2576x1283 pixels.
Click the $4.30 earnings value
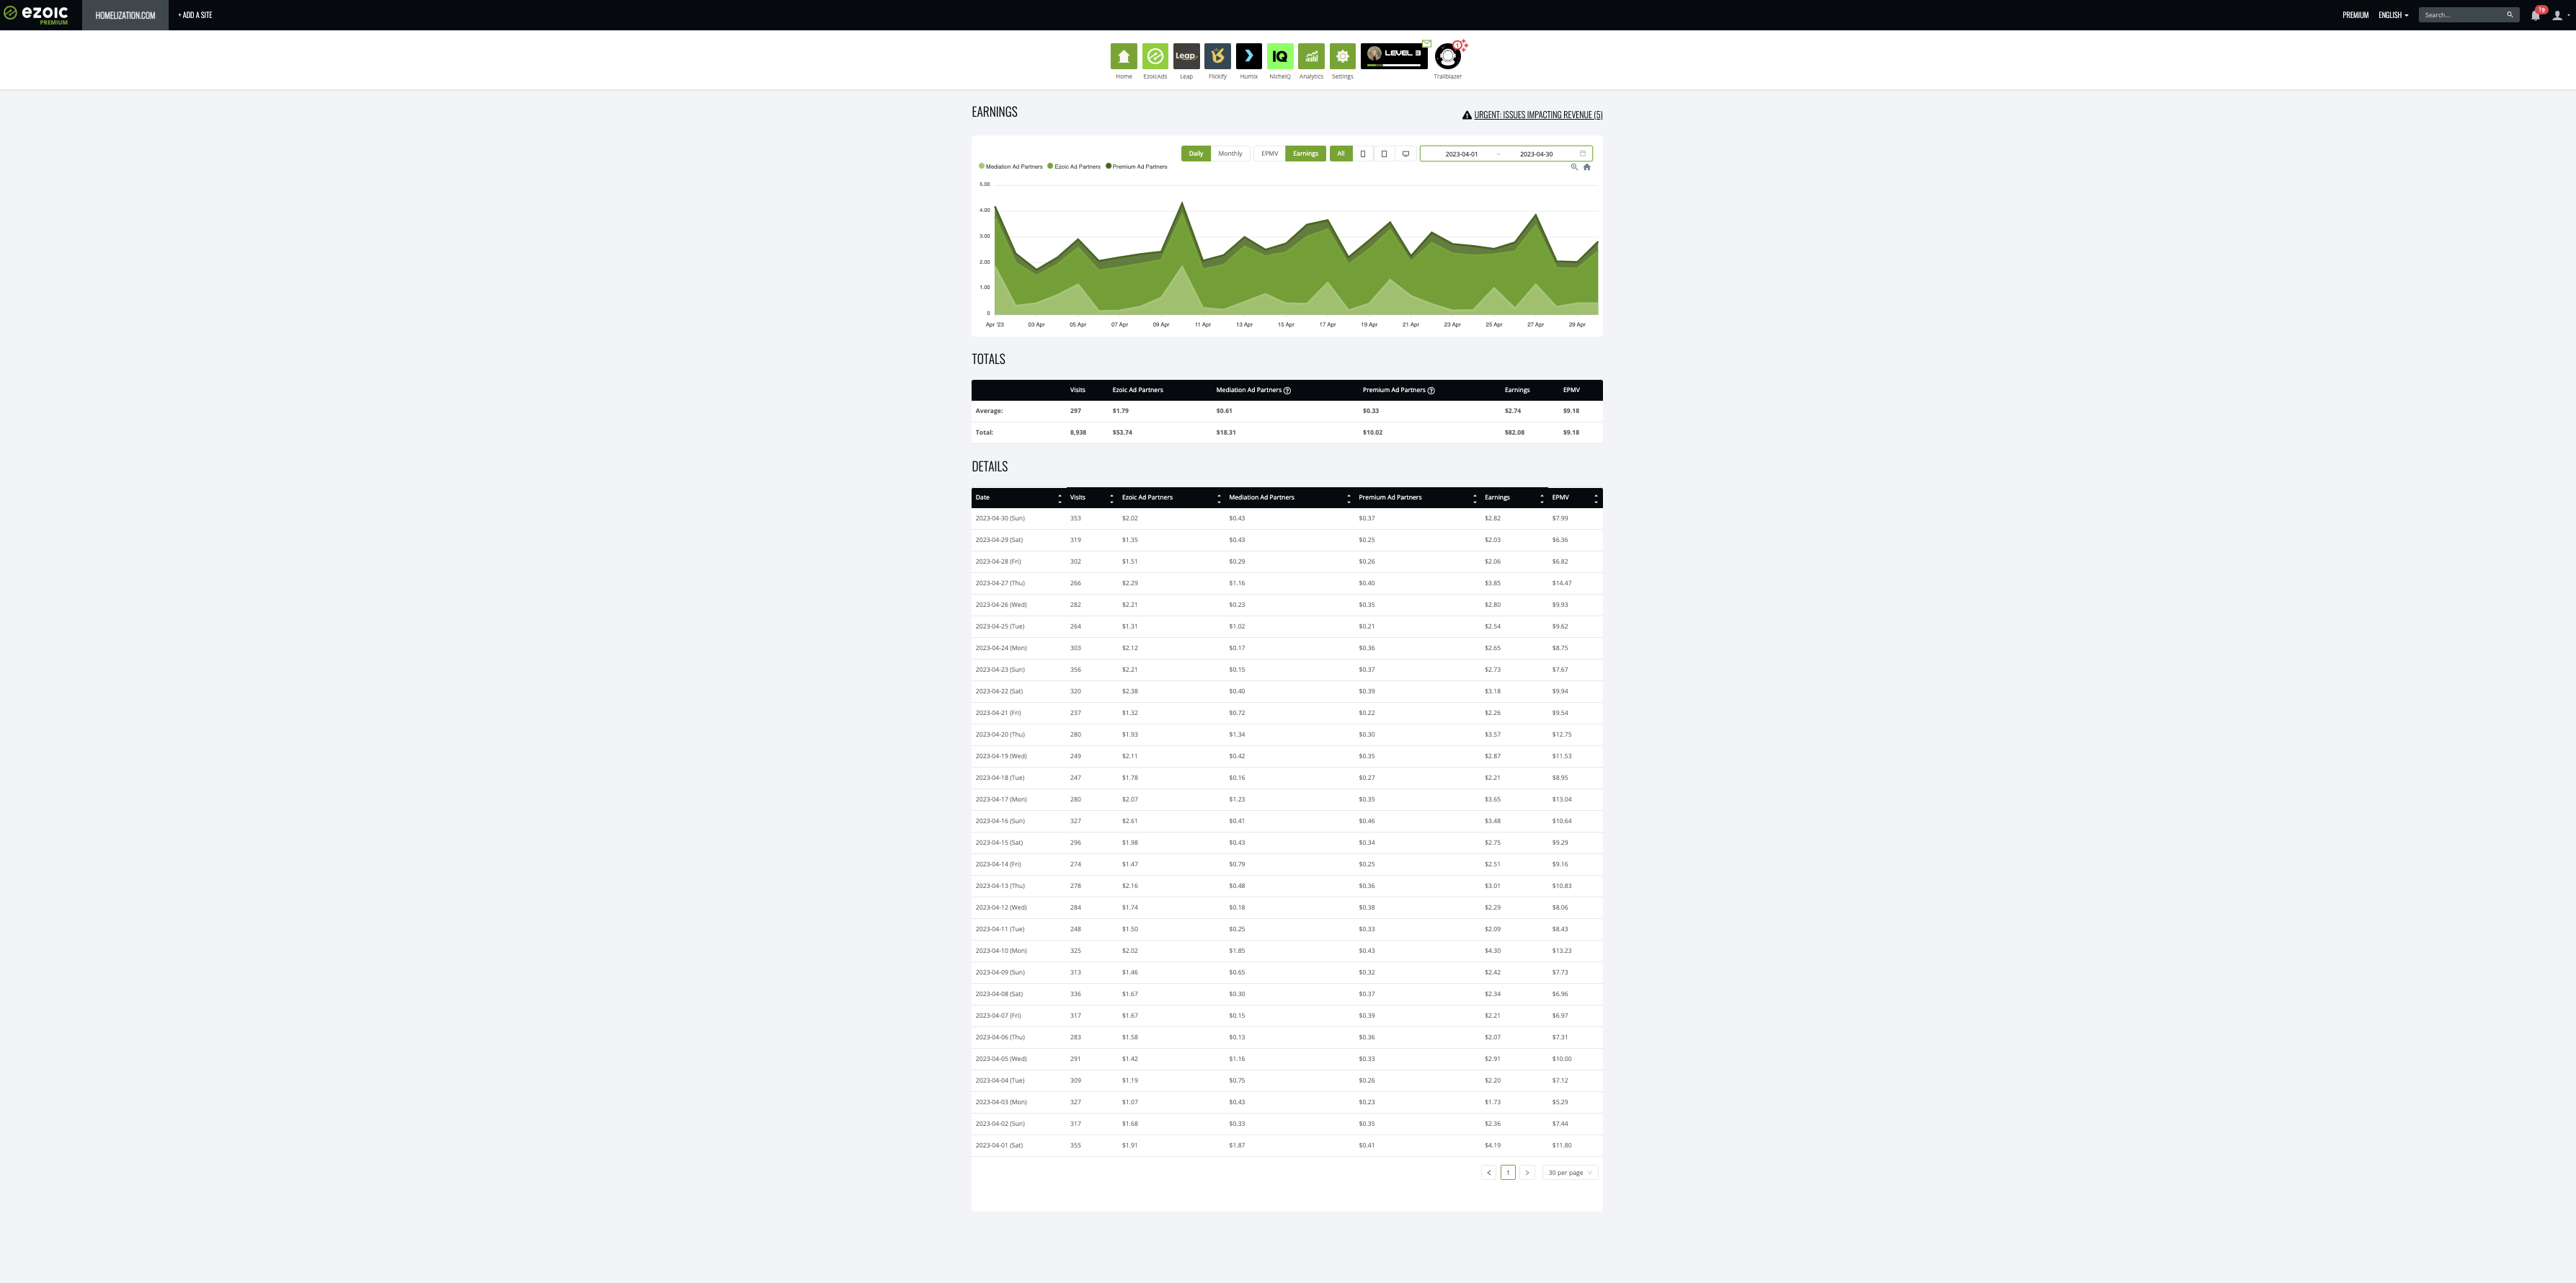point(1492,951)
